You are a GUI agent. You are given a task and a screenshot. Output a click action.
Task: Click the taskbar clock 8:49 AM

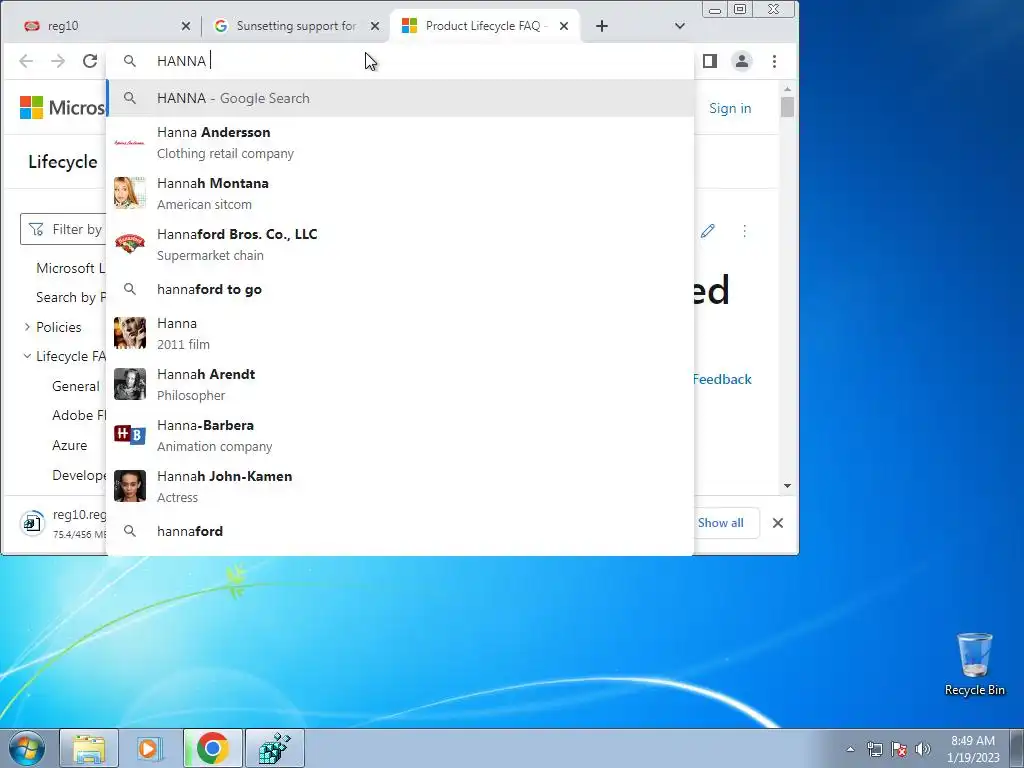(x=973, y=749)
